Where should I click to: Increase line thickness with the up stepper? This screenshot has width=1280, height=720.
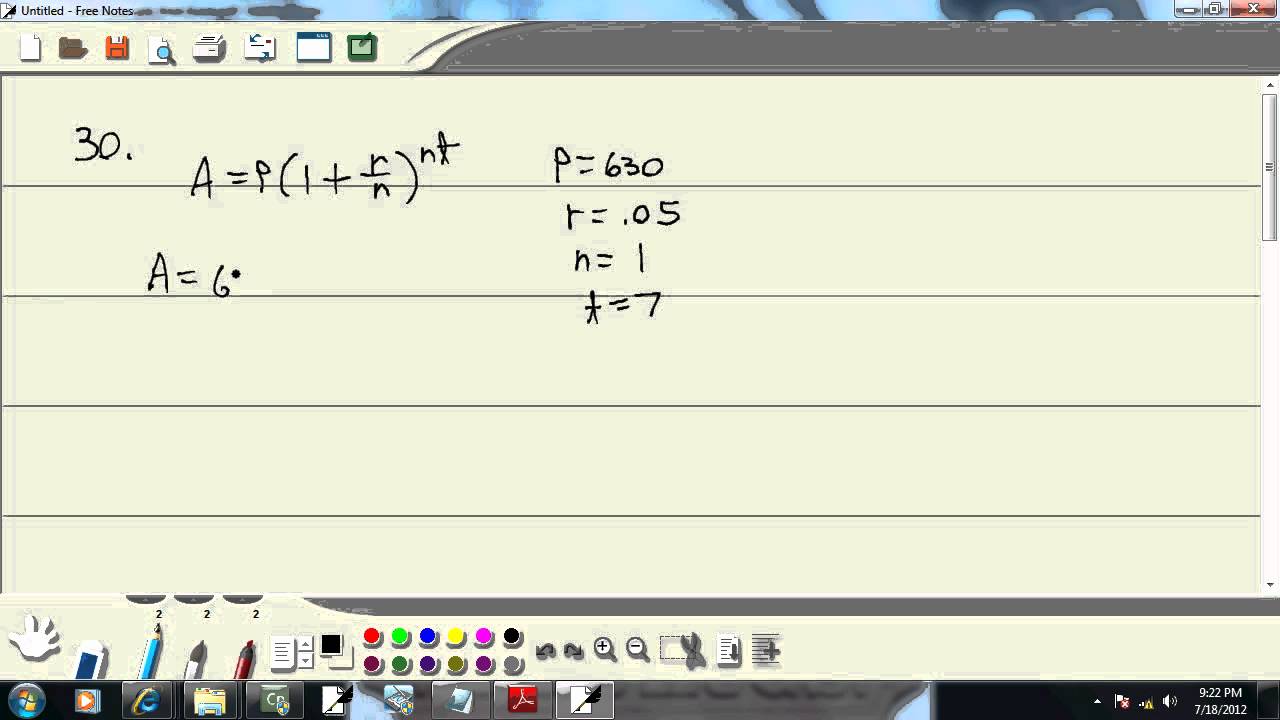(305, 646)
